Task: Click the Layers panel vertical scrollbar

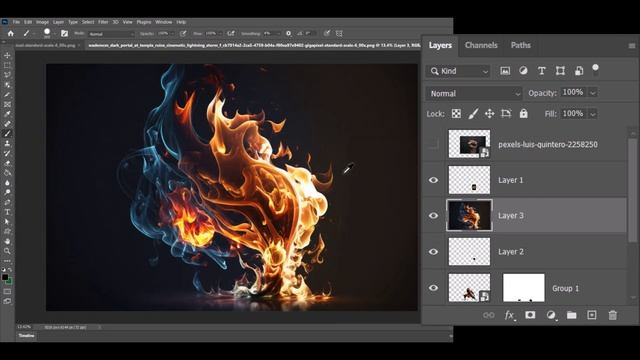Action: click(x=632, y=189)
